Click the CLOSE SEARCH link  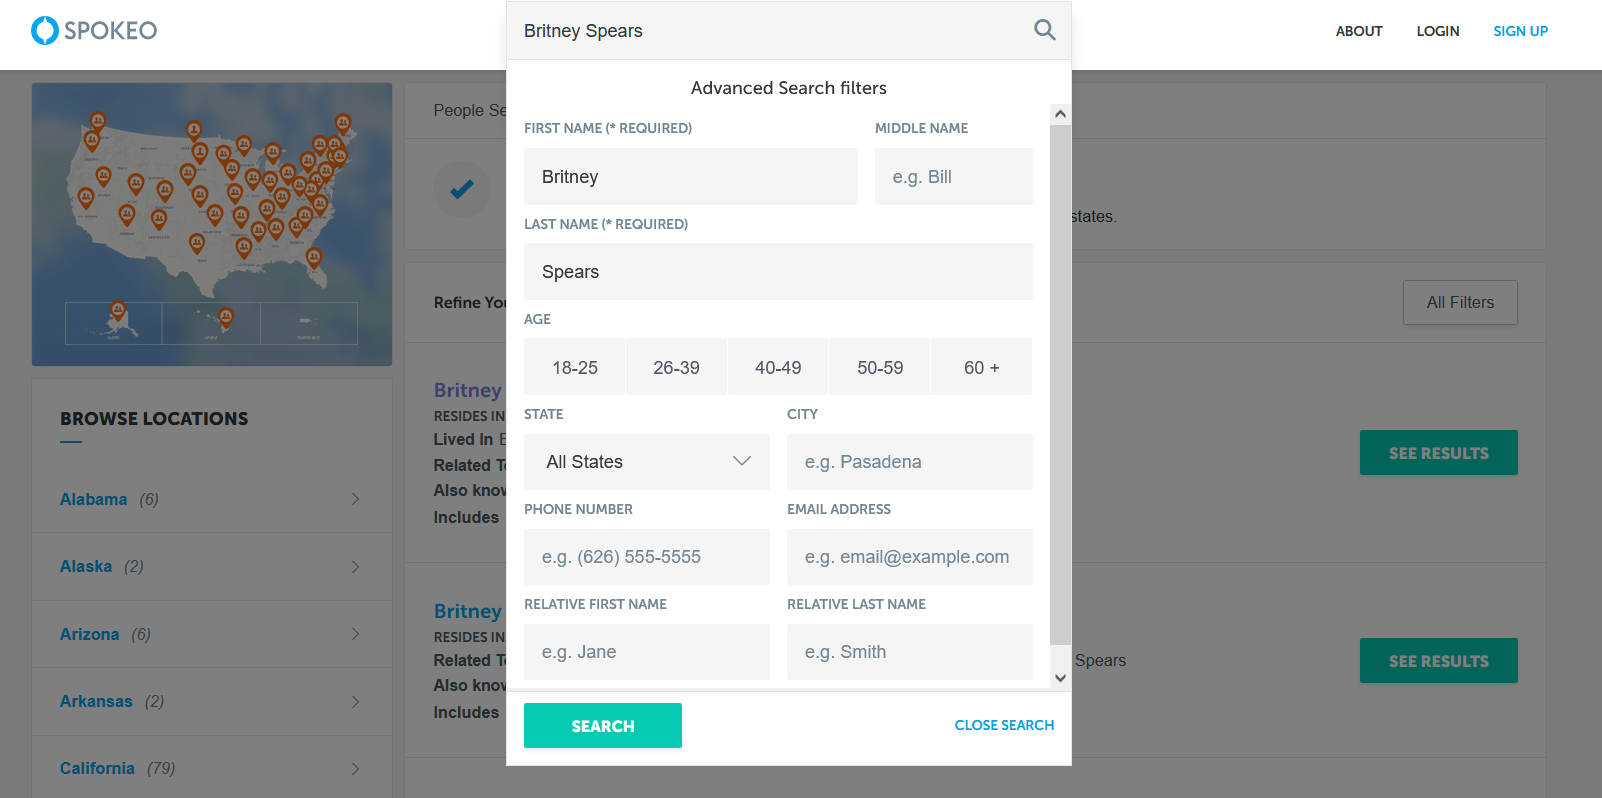(x=1004, y=725)
